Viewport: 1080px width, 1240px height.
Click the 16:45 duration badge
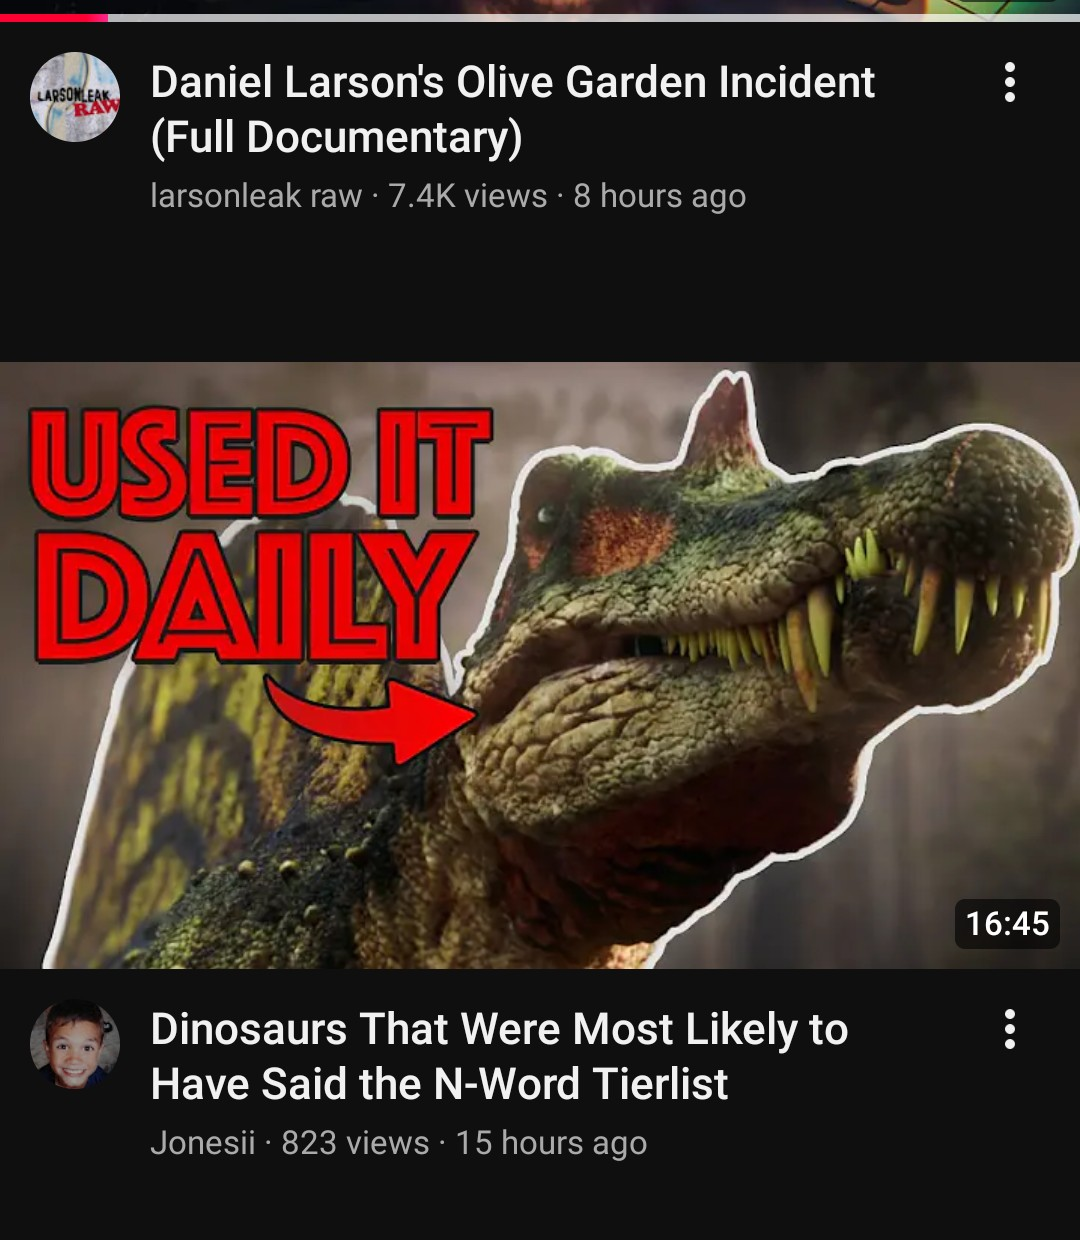pos(1007,923)
